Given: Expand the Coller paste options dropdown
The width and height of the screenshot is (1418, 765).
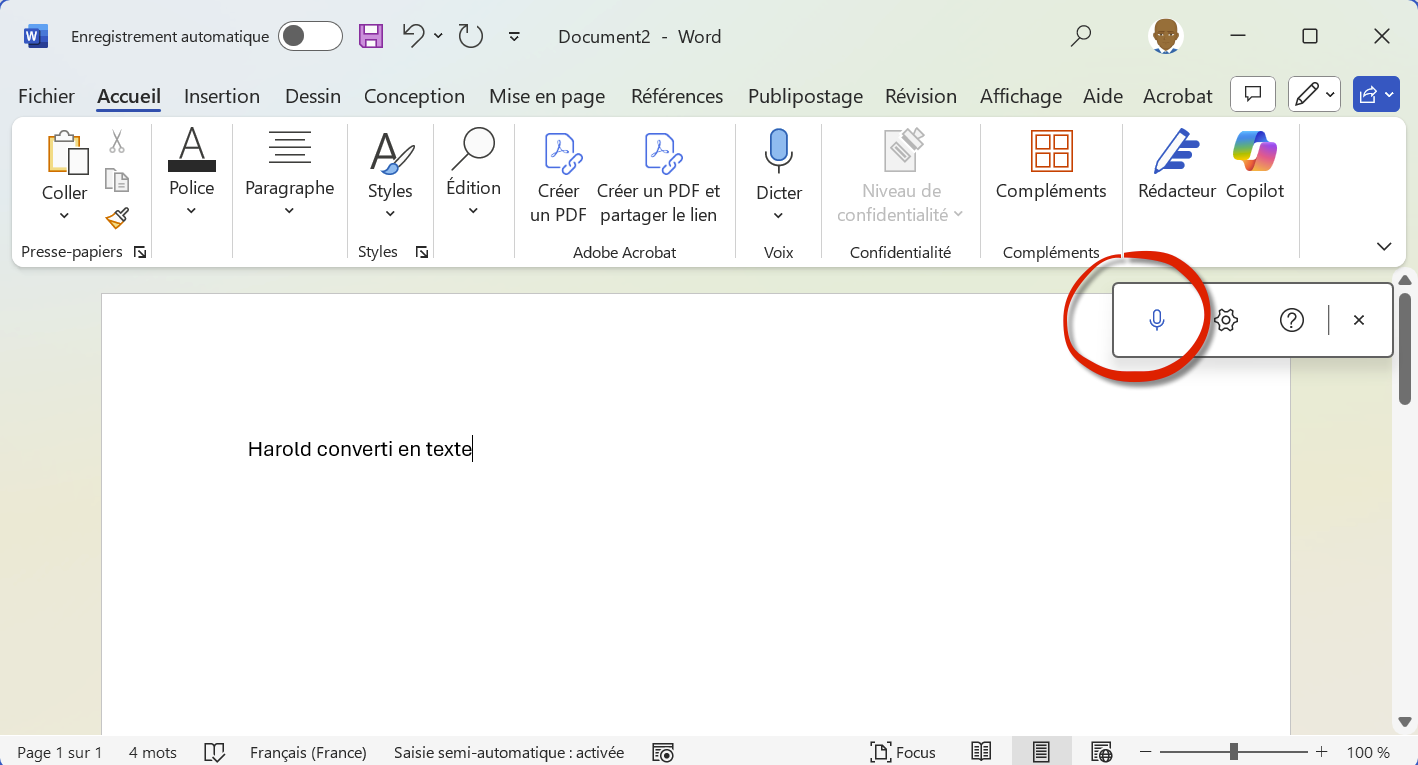Looking at the screenshot, I should [64, 216].
